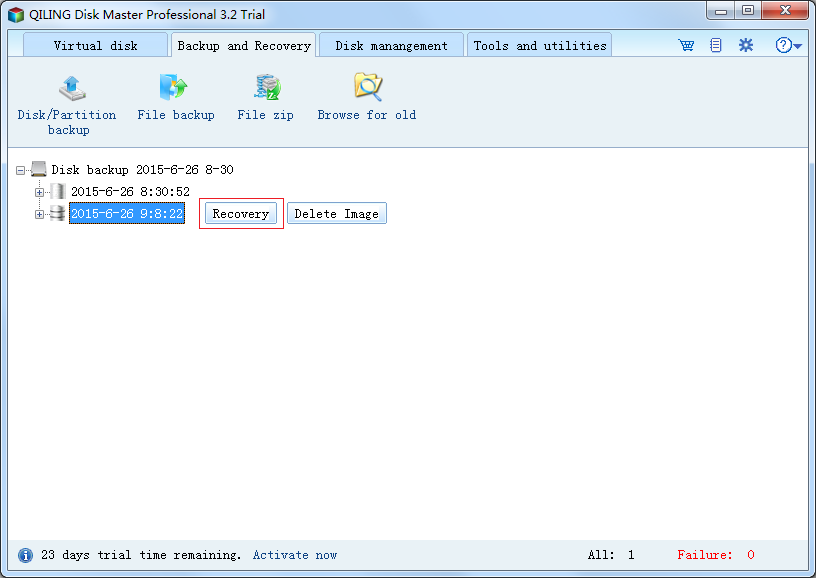Open Disk/Partition backup tool

(x=67, y=105)
